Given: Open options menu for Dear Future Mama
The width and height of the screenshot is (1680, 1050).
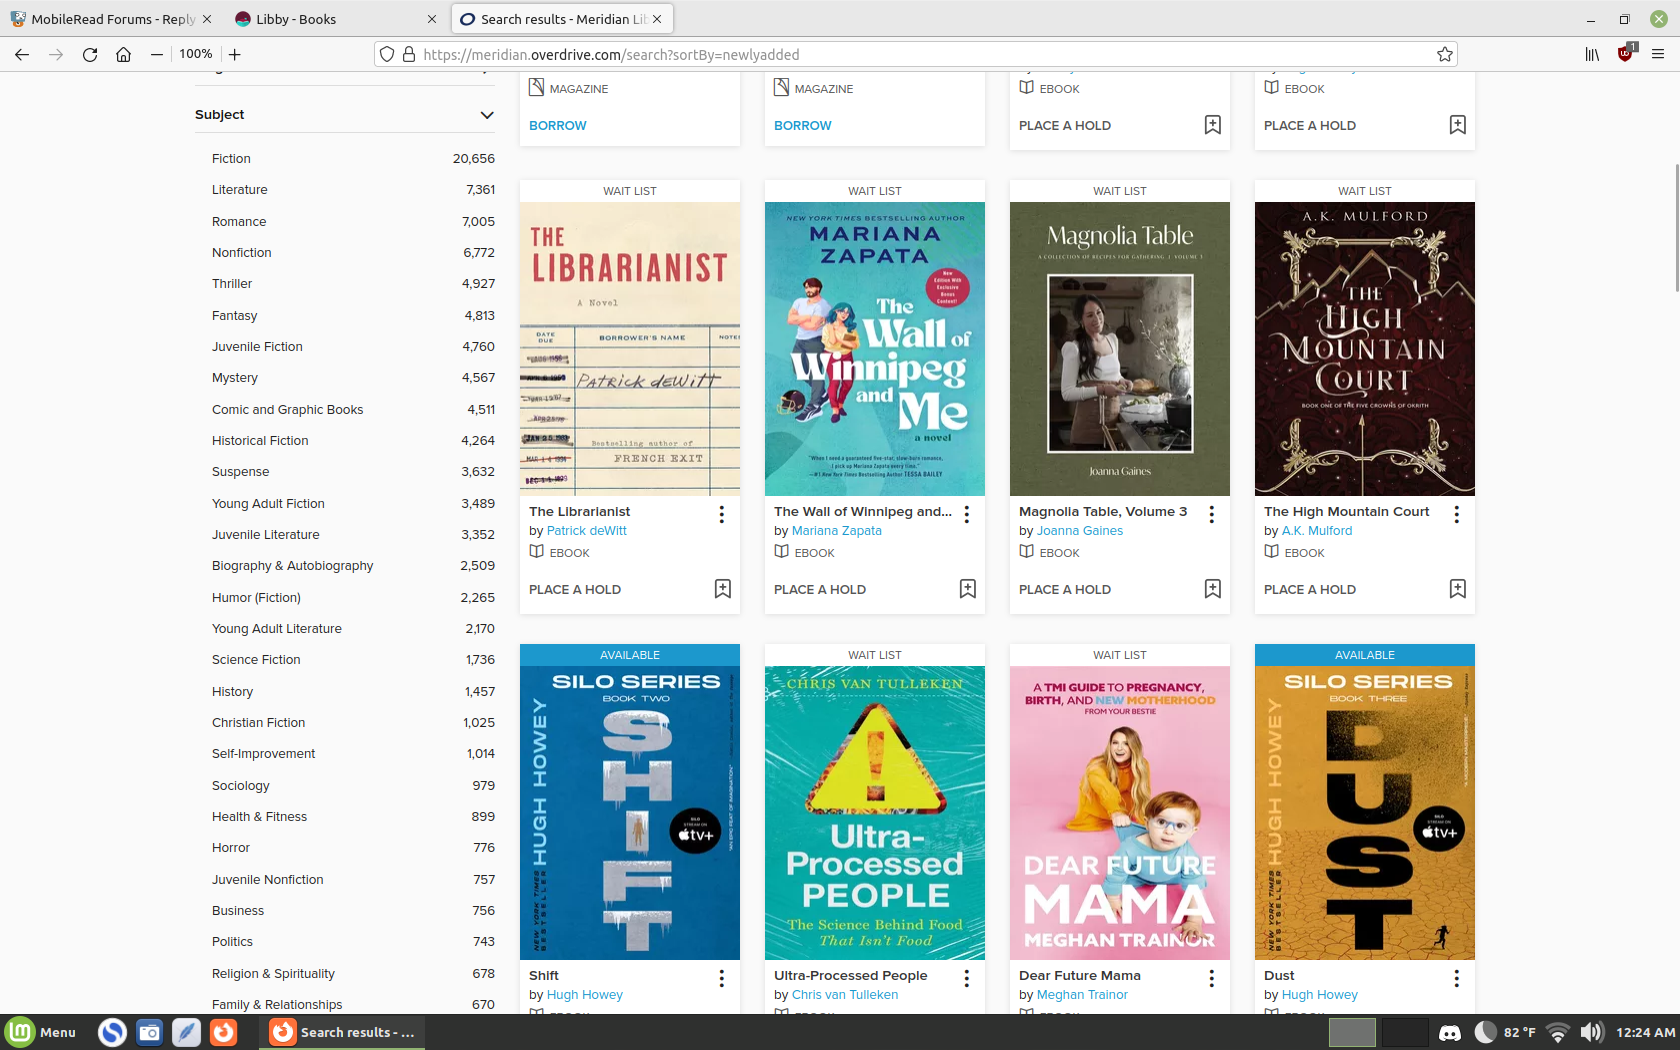Looking at the screenshot, I should coord(1211,978).
